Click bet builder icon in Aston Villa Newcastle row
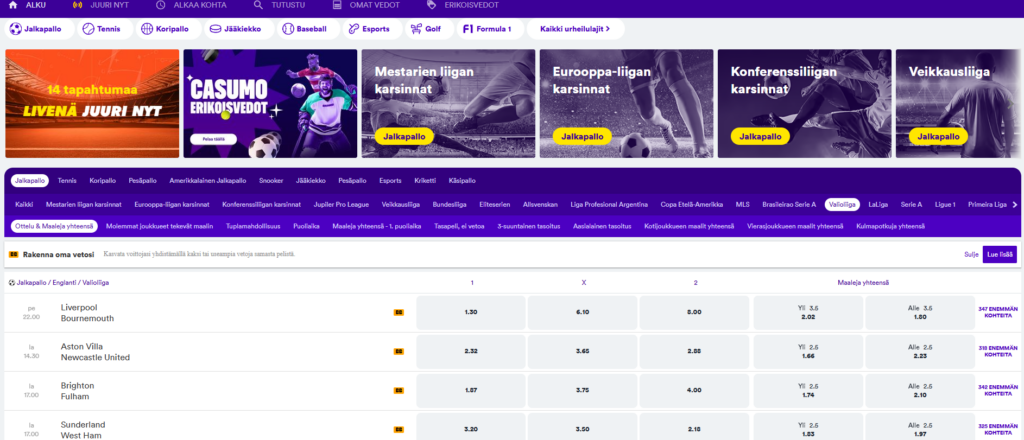Screen dimensions: 1024x440 point(398,352)
